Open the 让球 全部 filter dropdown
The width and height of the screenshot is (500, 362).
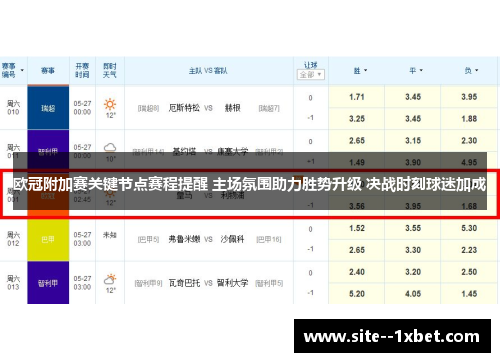point(311,75)
